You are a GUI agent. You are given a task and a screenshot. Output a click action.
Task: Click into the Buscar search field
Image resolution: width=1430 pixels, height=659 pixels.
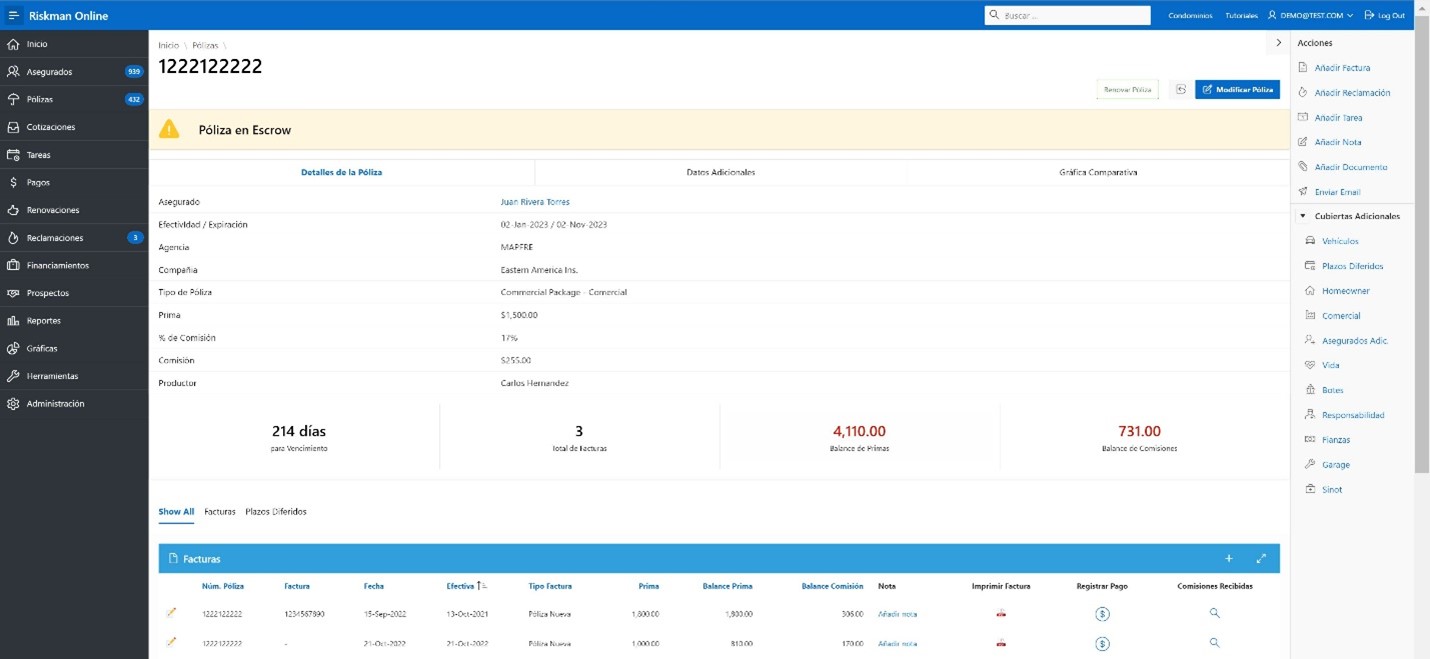[1067, 15]
